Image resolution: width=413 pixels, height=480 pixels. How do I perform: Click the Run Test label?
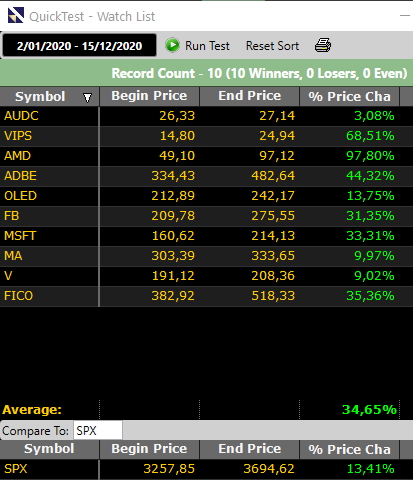coord(207,46)
